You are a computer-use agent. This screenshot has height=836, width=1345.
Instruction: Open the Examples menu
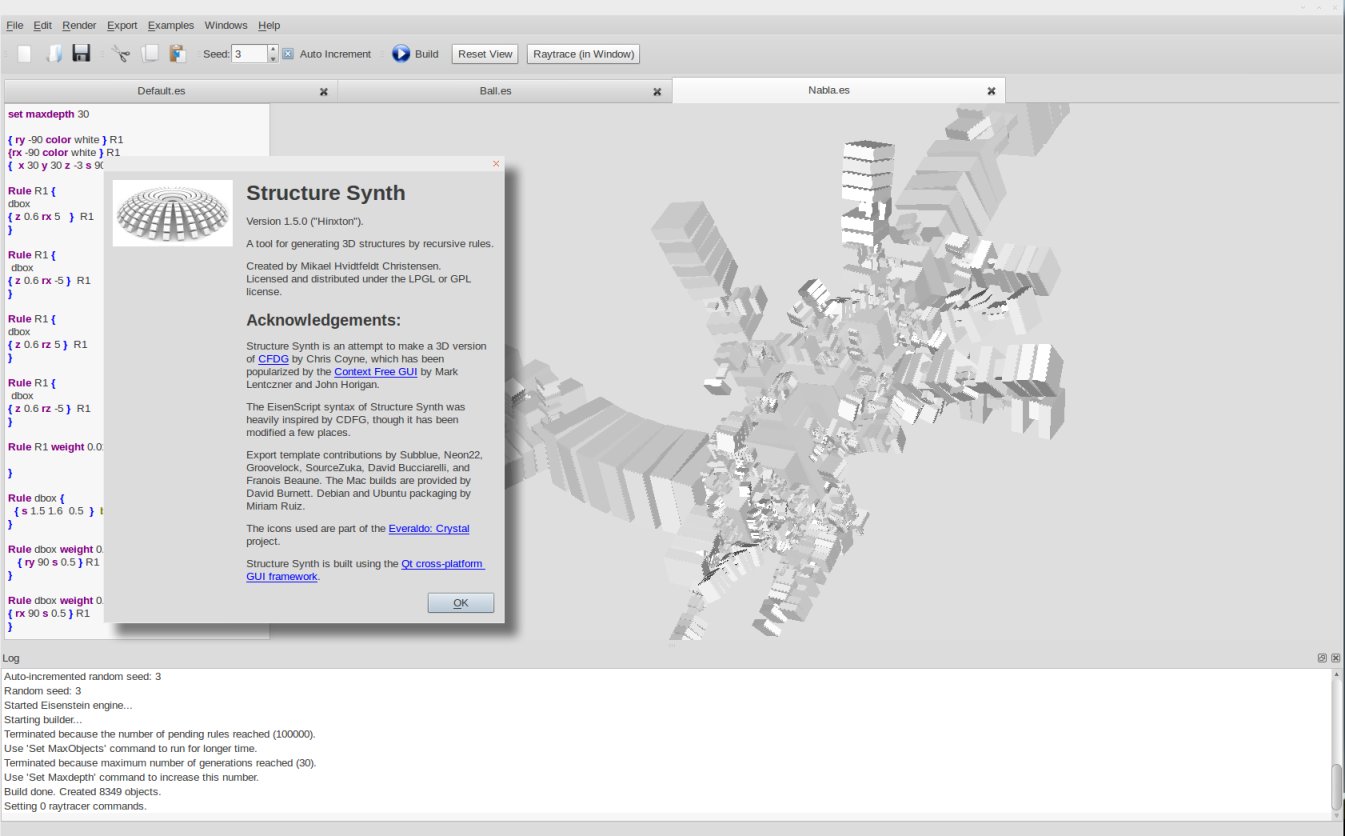[x=172, y=25]
